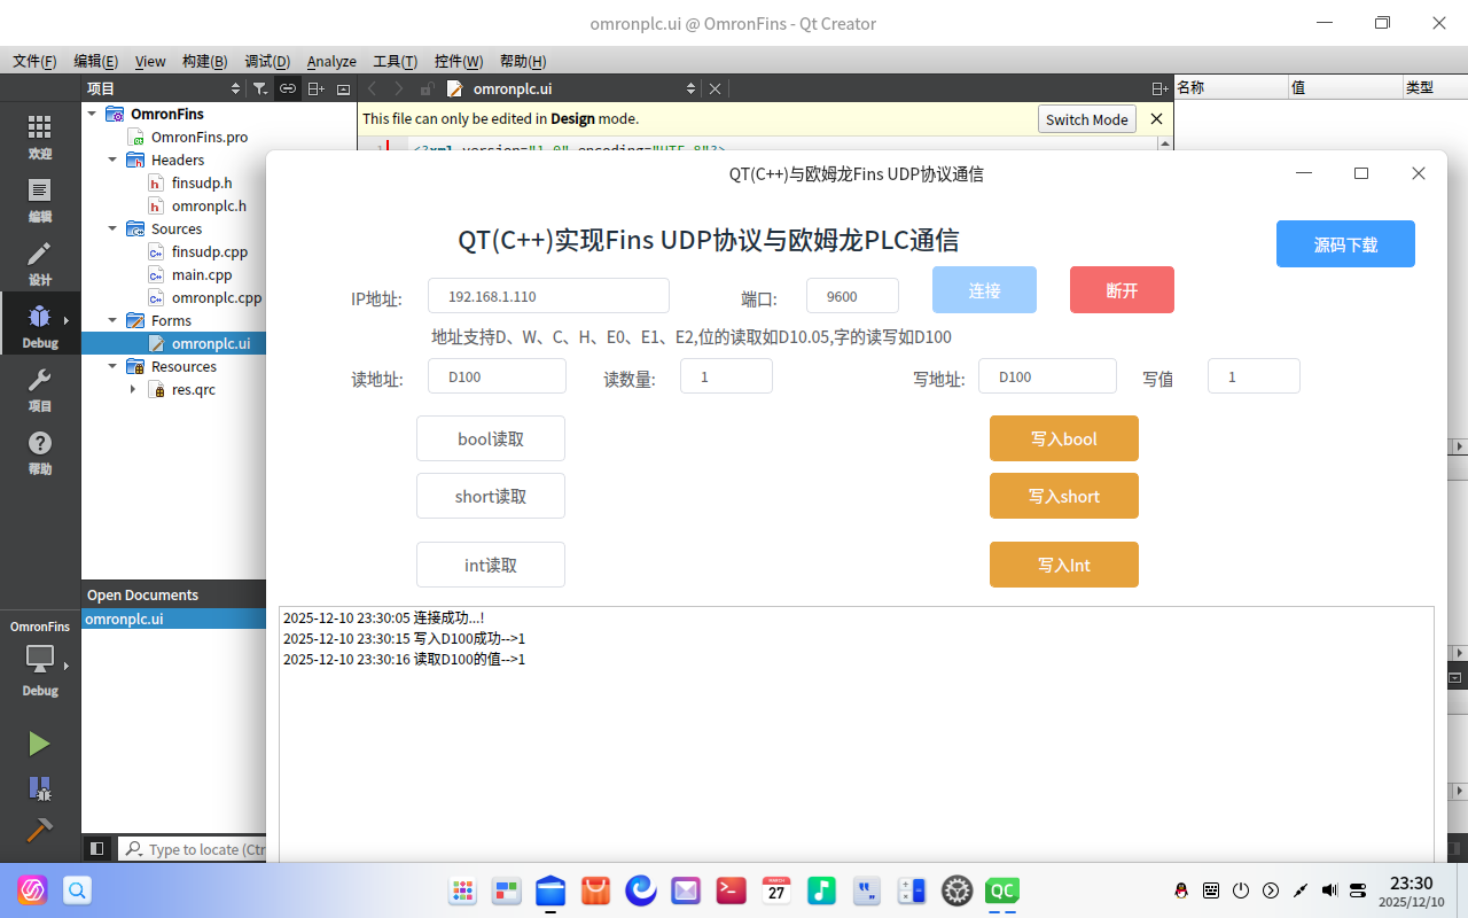The width and height of the screenshot is (1468, 918).
Task: Click the 写地址 input field
Action: click(1047, 376)
